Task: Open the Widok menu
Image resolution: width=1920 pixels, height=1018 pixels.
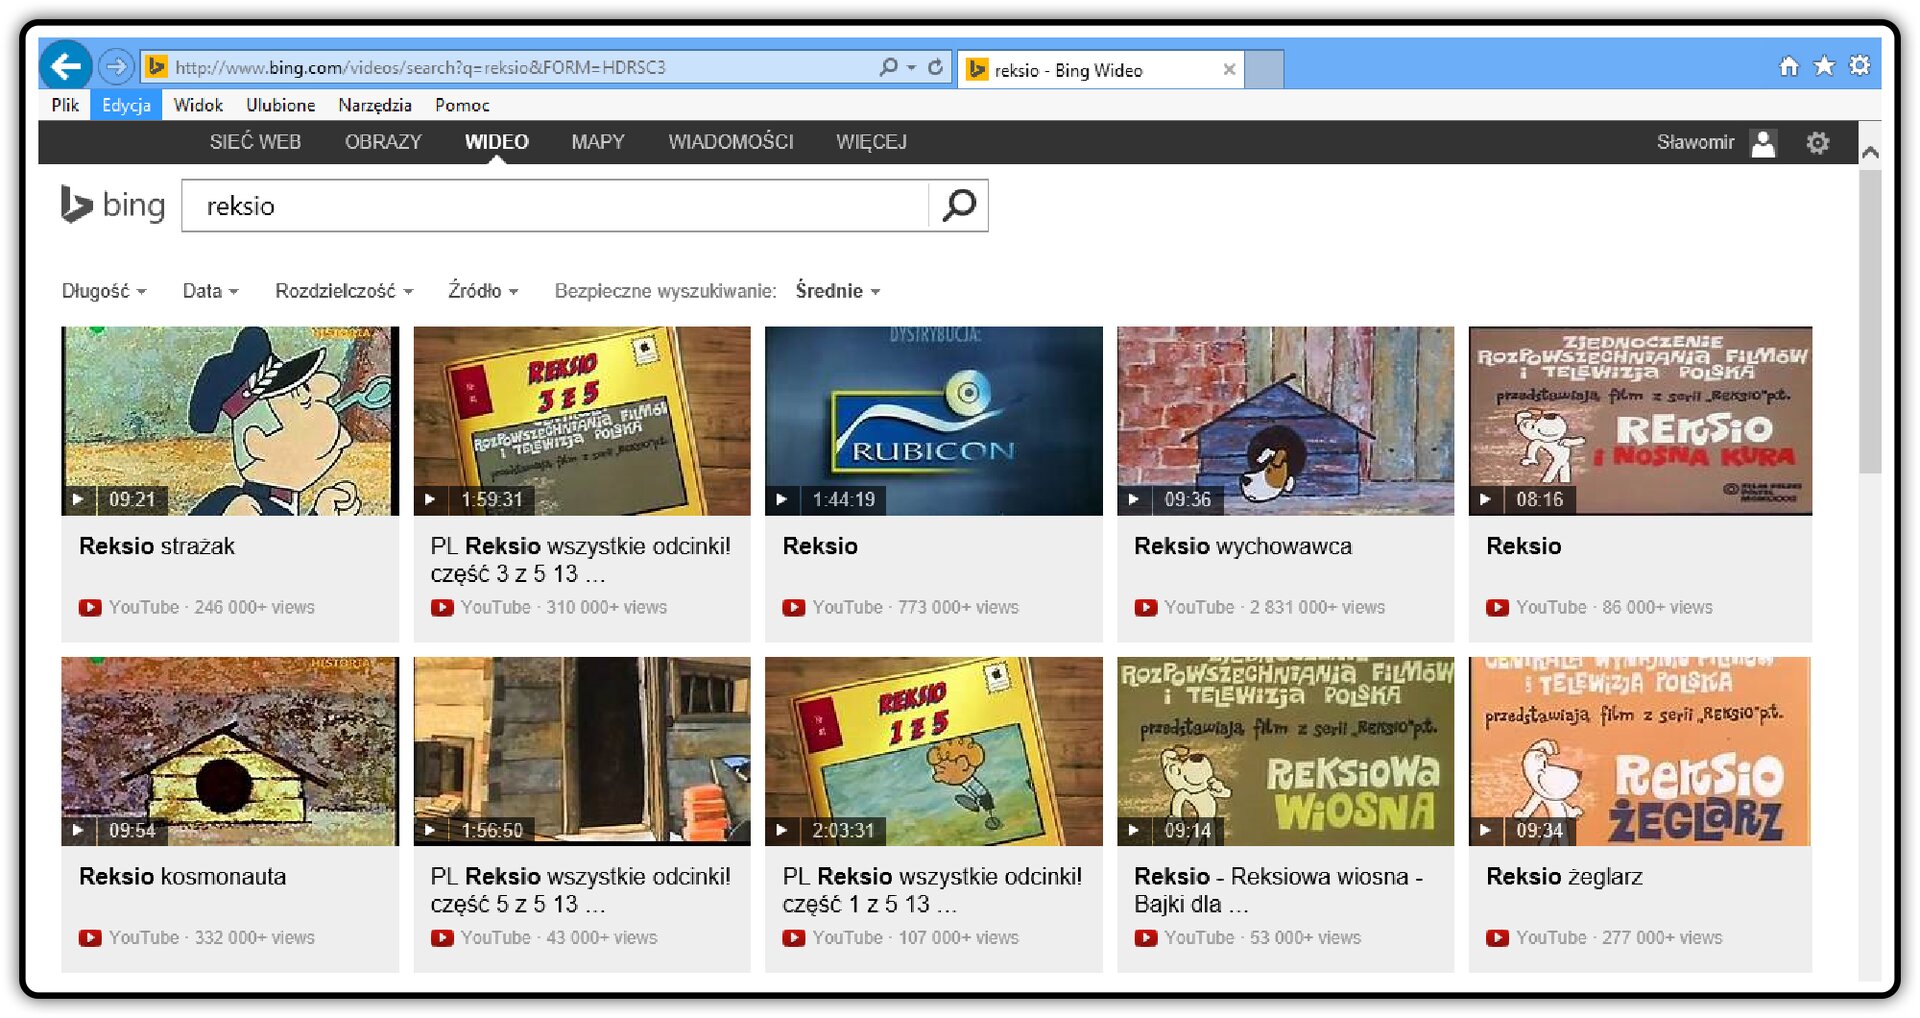Action: coord(198,105)
